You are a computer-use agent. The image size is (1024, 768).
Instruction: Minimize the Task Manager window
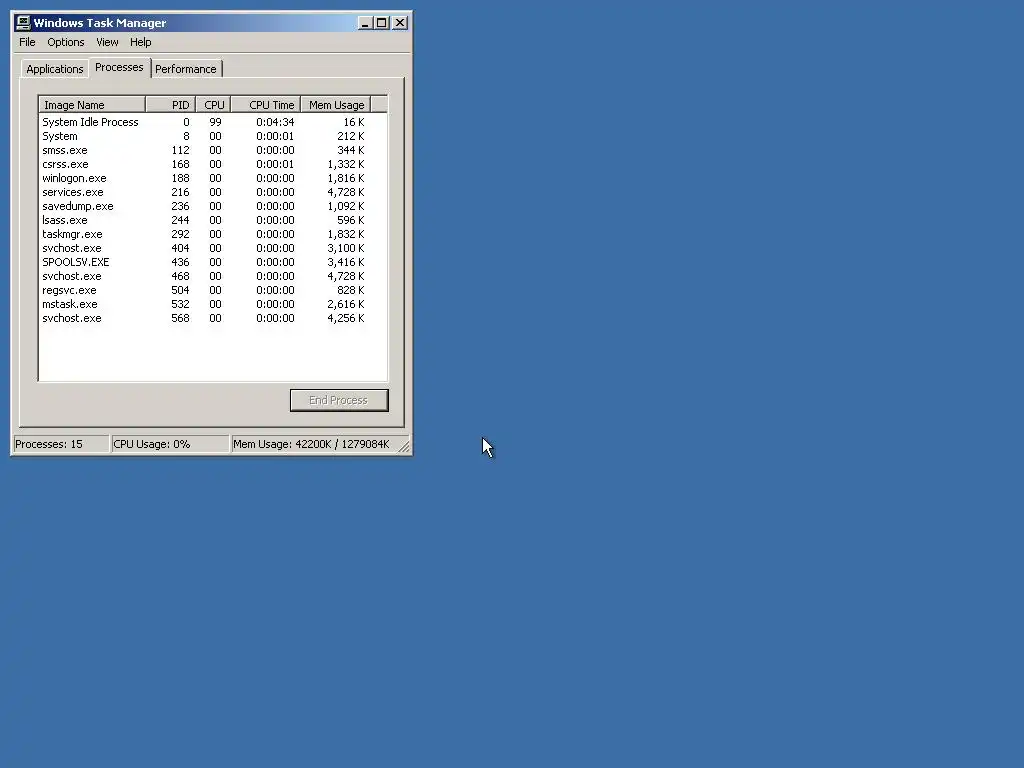(365, 23)
